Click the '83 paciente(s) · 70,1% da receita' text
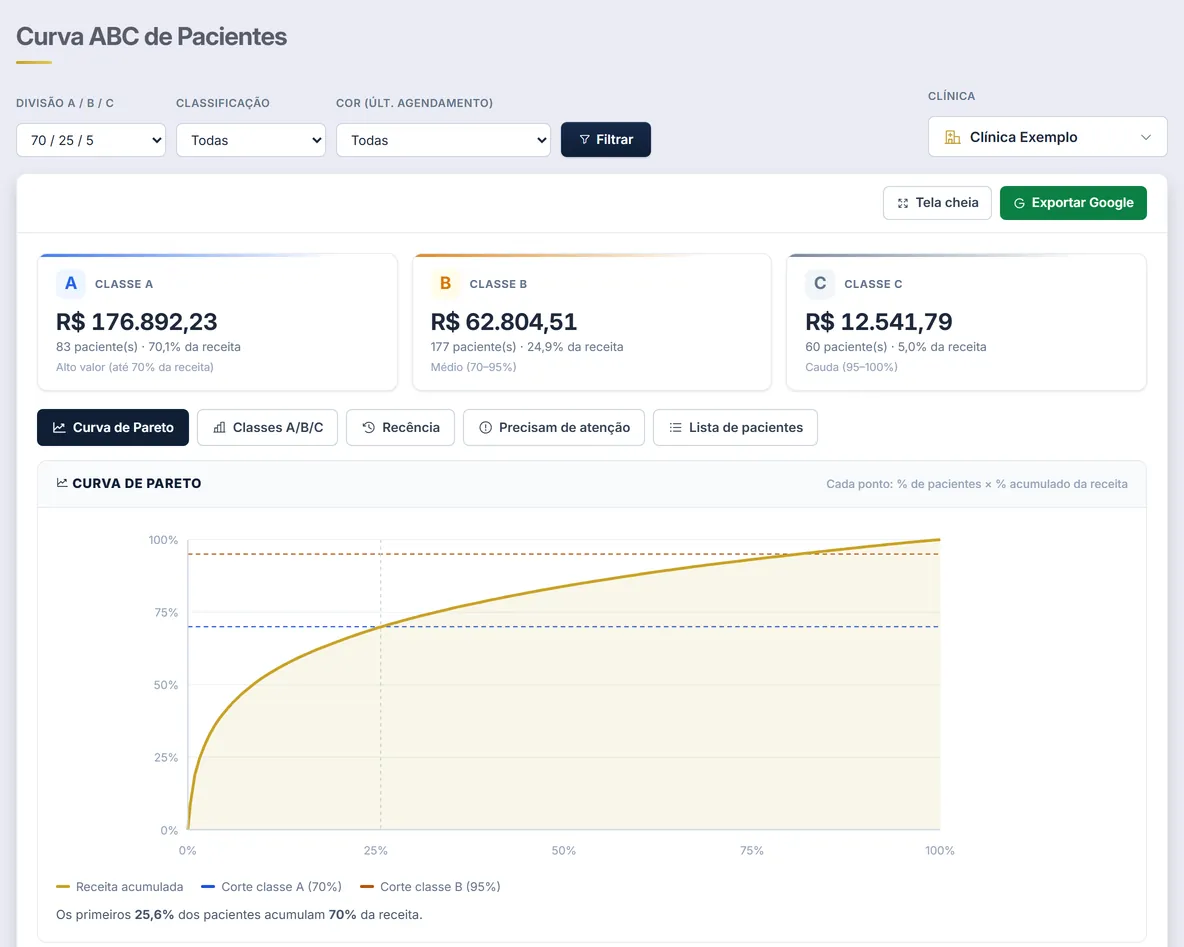This screenshot has height=947, width=1184. [148, 347]
